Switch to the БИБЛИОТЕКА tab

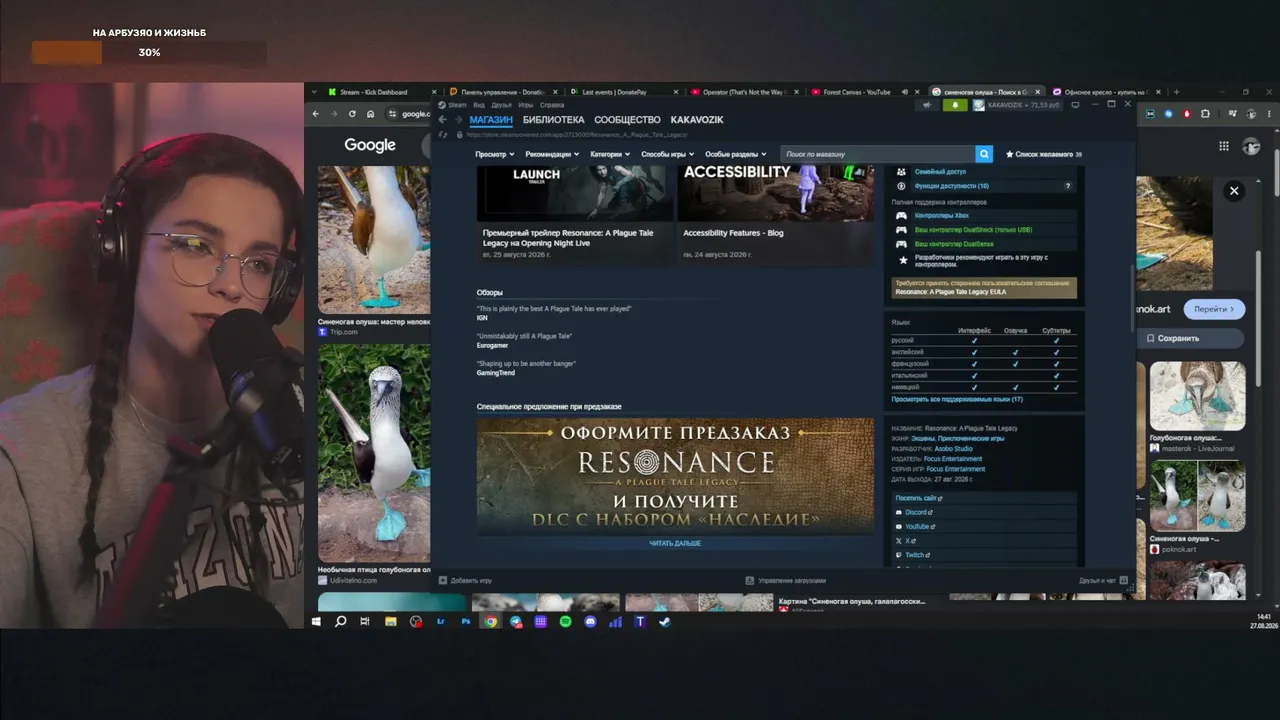[553, 120]
